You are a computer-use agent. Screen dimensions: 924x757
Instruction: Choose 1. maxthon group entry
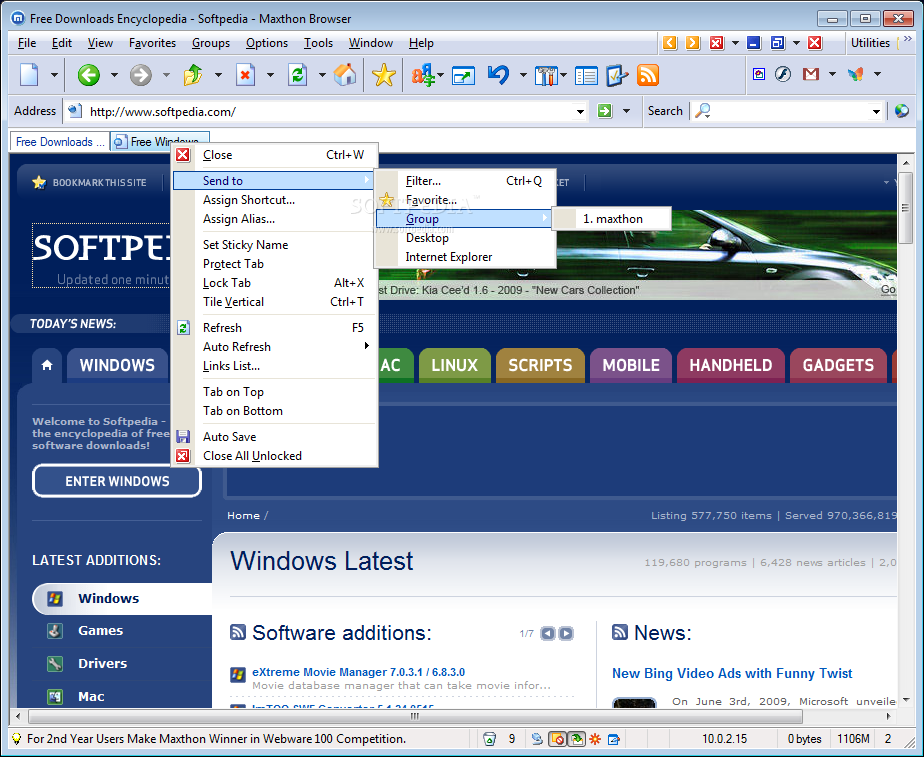612,219
